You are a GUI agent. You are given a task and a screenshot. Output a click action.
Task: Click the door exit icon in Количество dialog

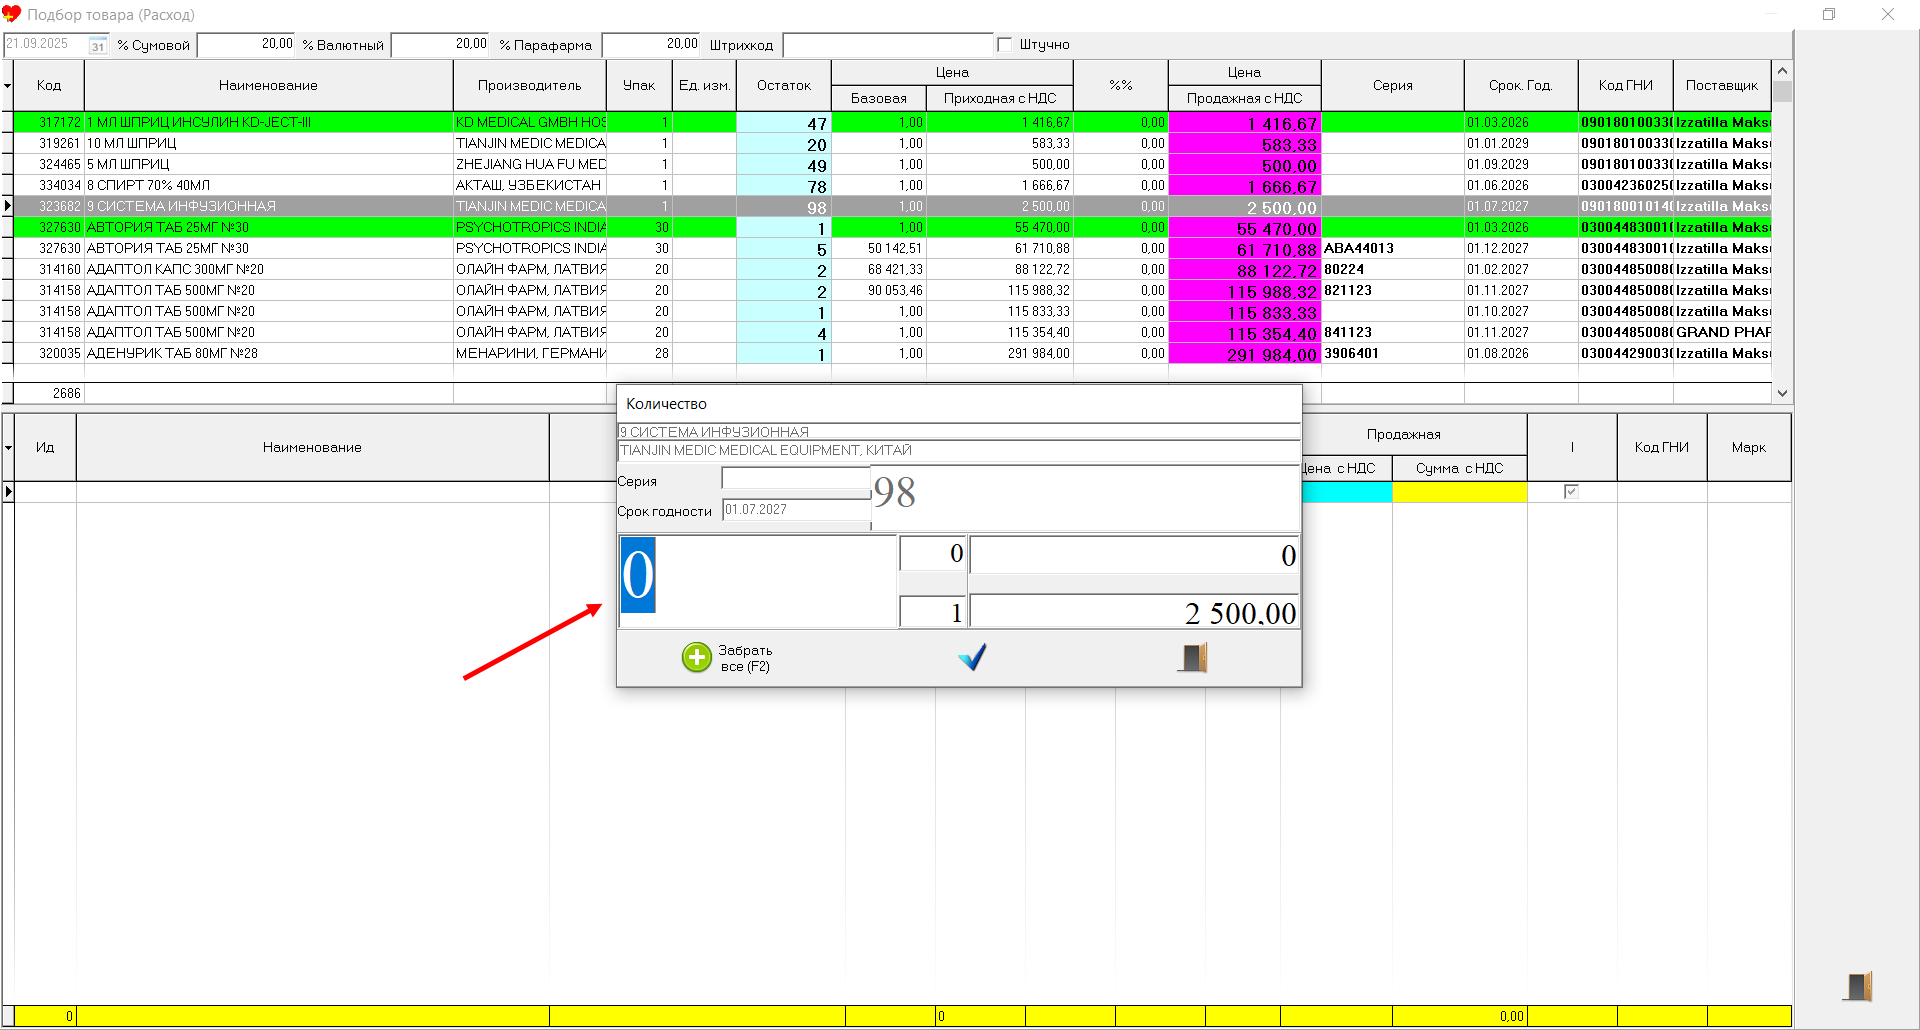coord(1192,657)
